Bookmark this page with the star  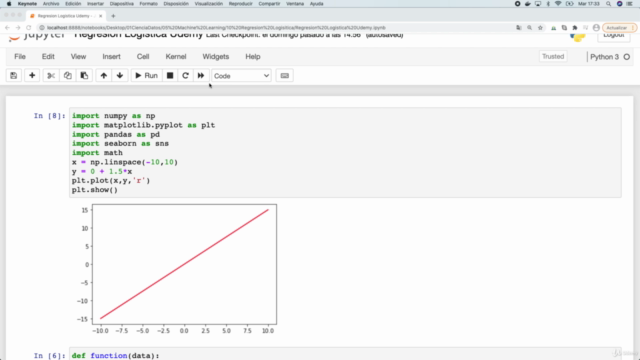[x=540, y=28]
